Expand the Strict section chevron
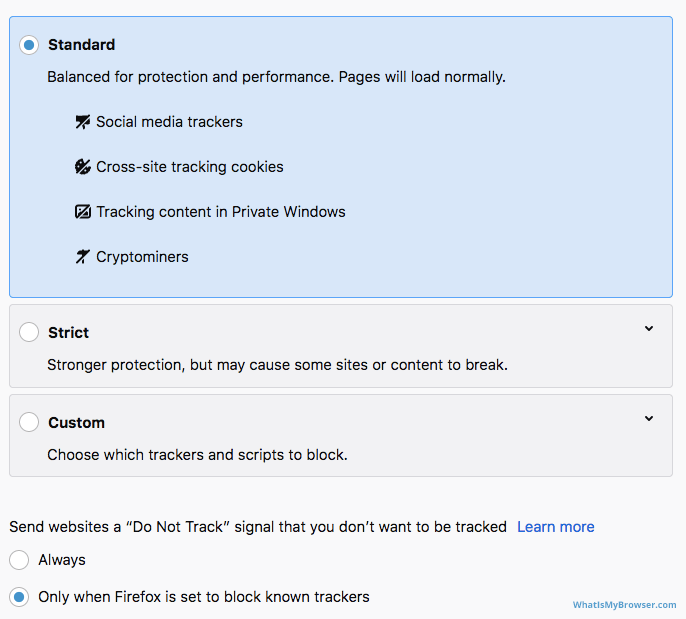This screenshot has width=686, height=619. tap(649, 329)
